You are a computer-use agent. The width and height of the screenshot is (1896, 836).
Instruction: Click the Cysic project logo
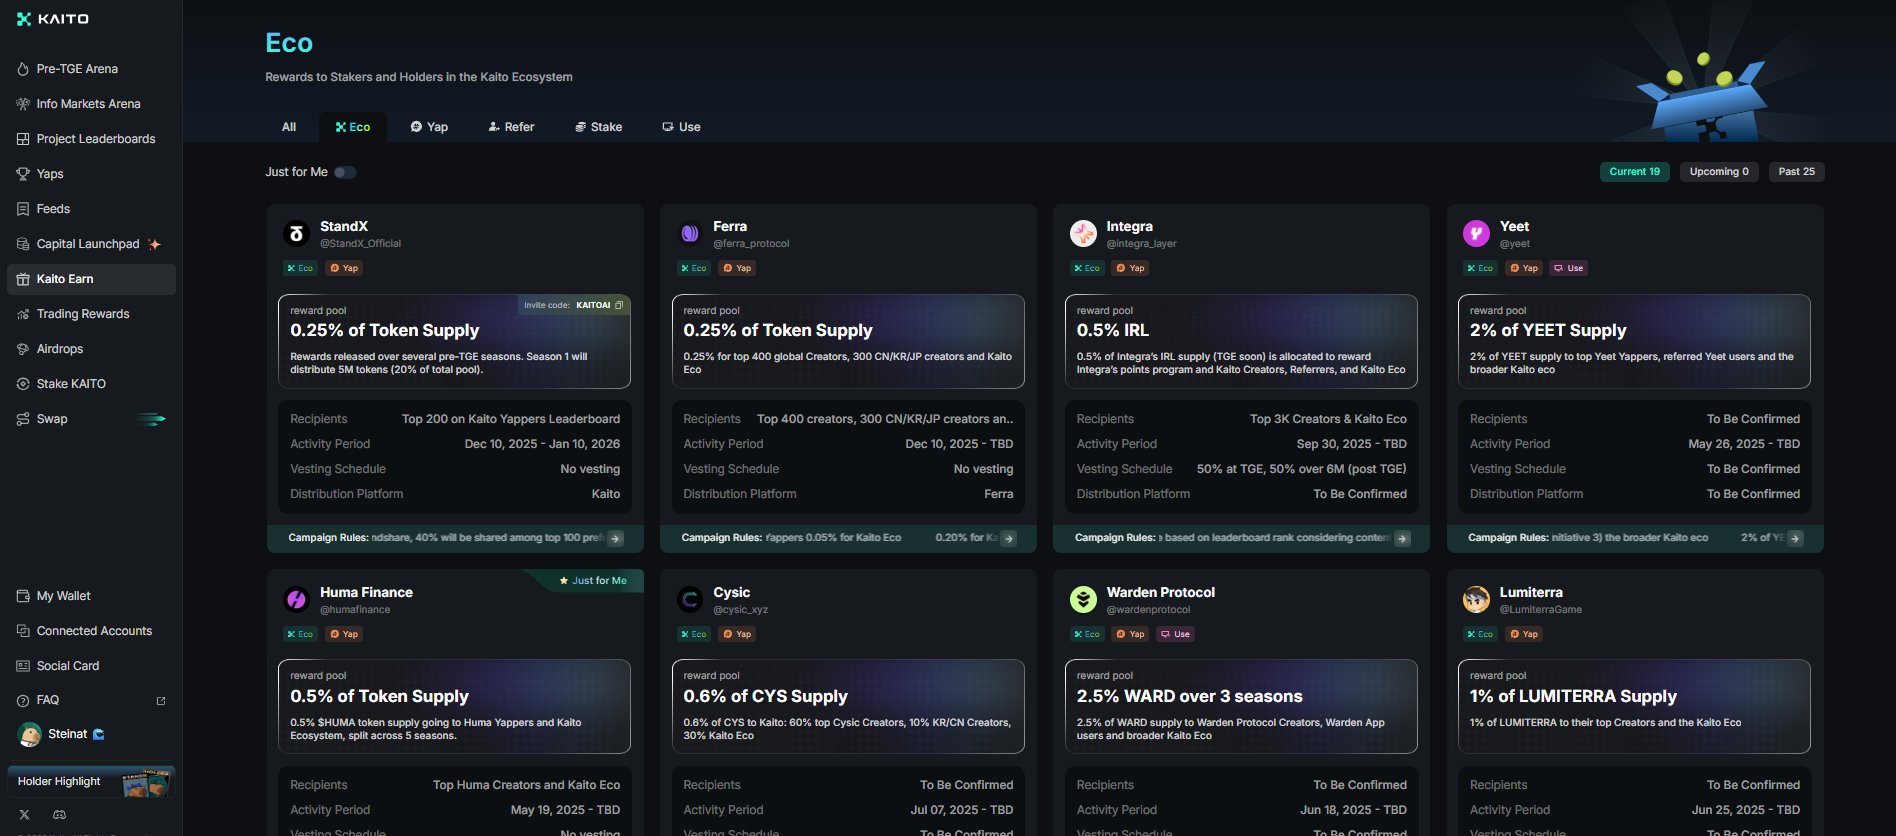(x=690, y=600)
